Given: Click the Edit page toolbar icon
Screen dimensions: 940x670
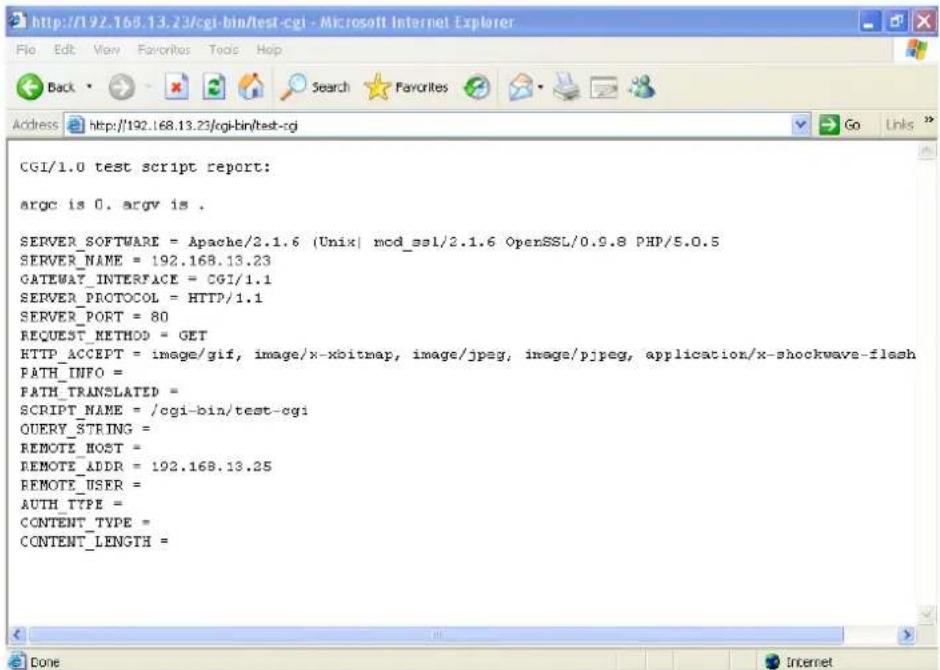Looking at the screenshot, I should point(604,88).
